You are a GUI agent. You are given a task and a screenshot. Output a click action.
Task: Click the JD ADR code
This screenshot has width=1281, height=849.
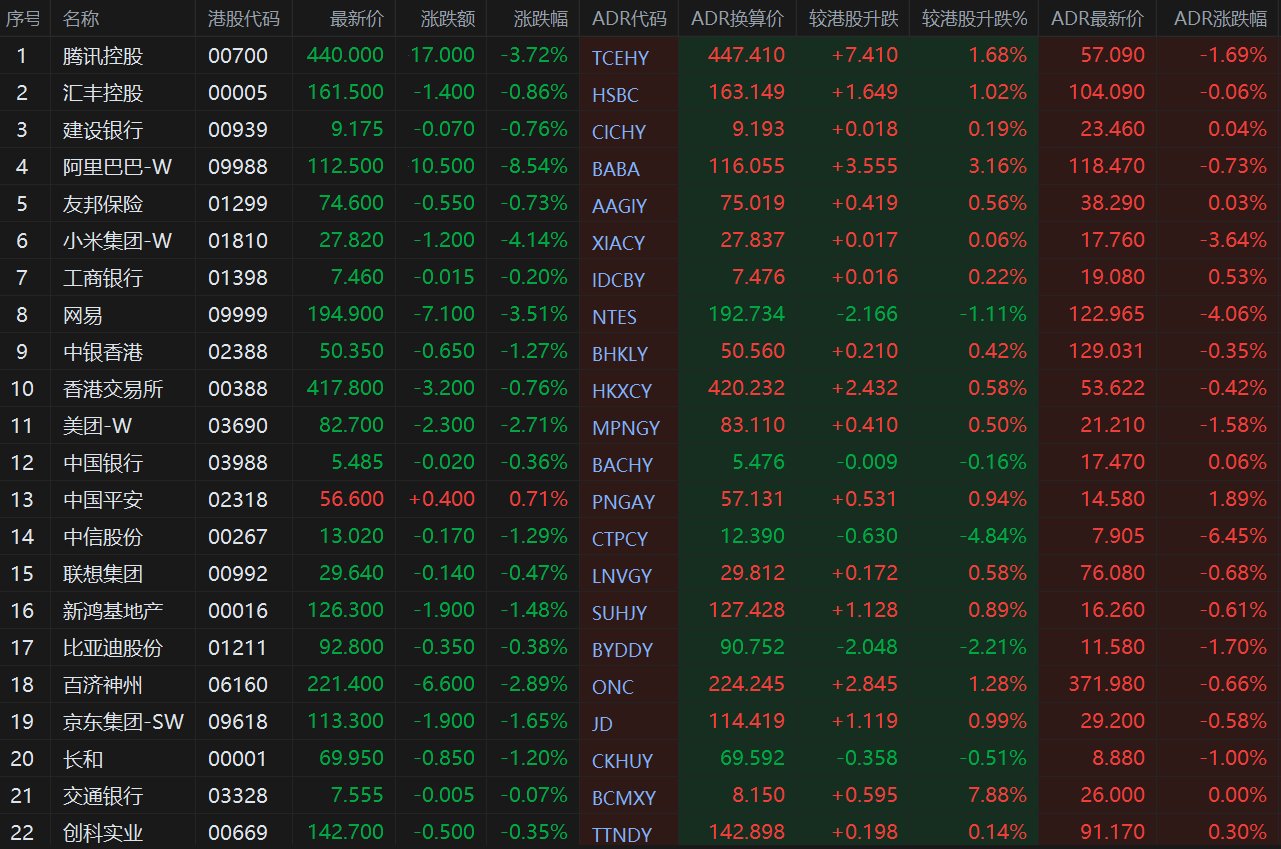point(603,724)
